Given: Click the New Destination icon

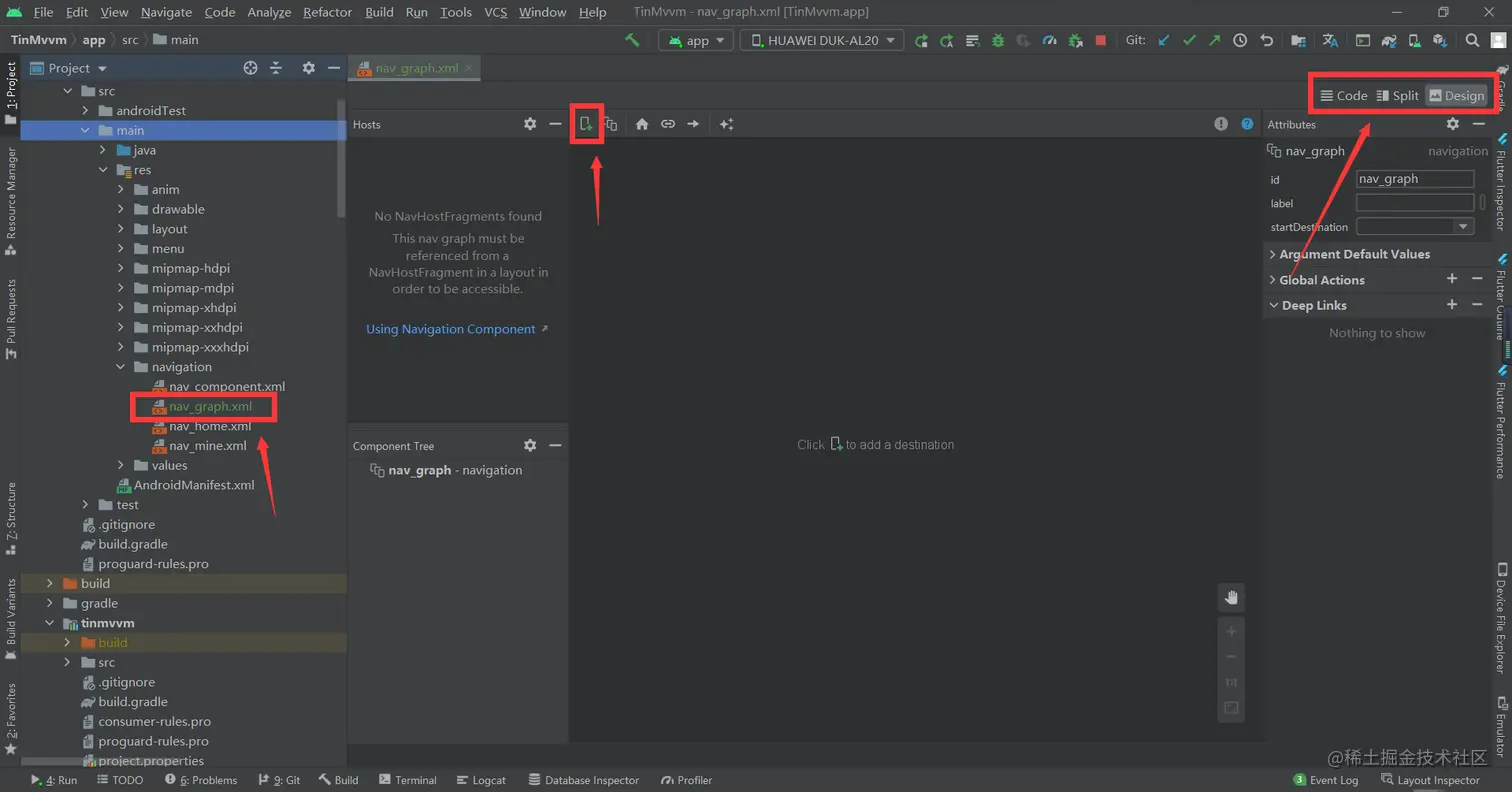Looking at the screenshot, I should click(587, 124).
